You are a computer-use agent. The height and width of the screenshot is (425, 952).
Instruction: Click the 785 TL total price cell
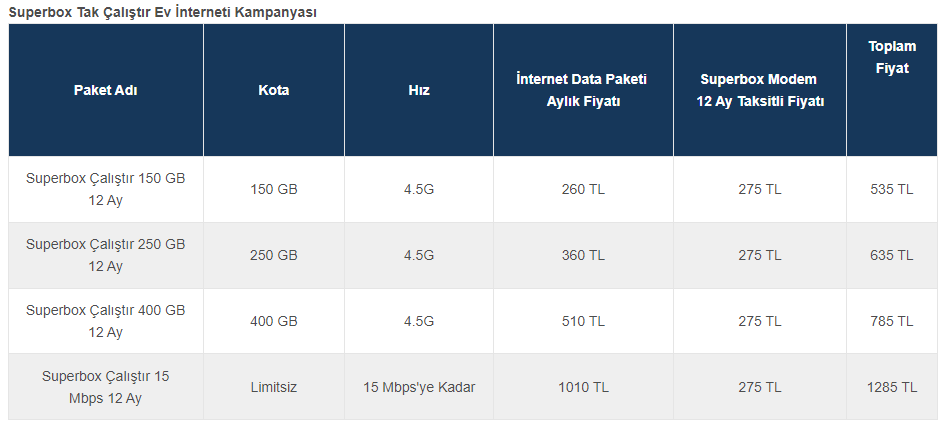[x=891, y=321]
